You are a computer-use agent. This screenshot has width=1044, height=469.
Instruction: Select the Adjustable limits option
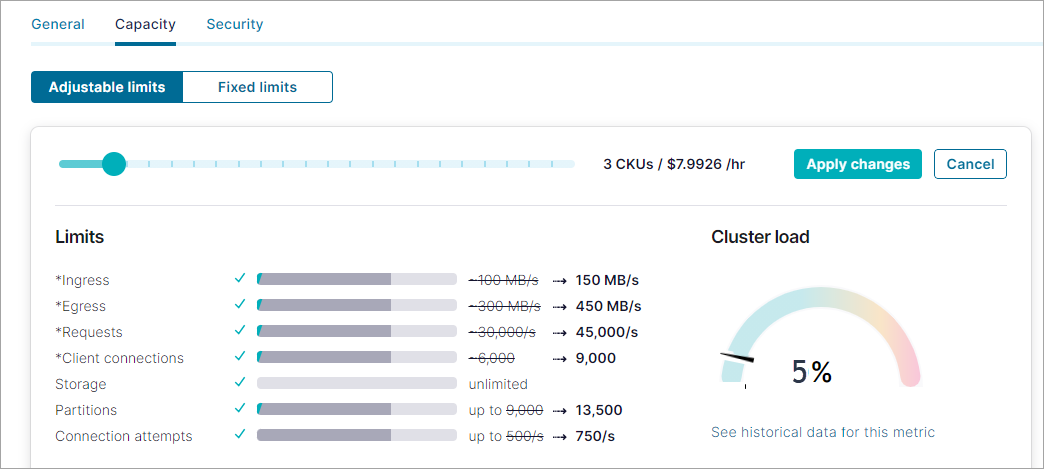(107, 87)
